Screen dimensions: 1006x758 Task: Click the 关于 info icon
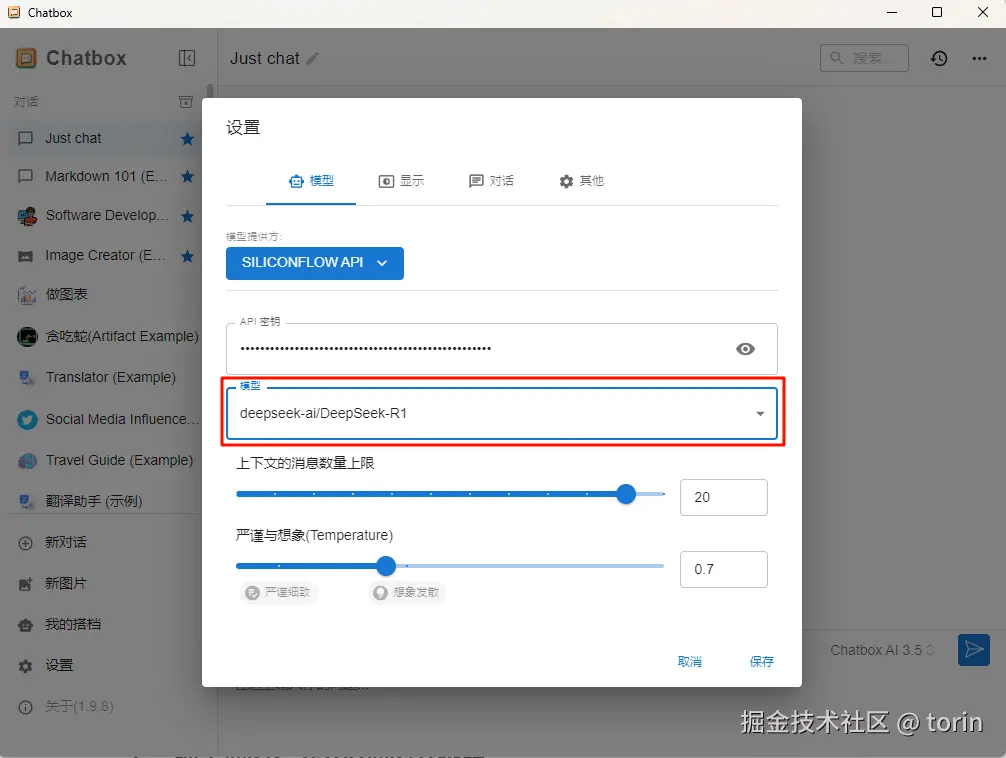tap(25, 707)
